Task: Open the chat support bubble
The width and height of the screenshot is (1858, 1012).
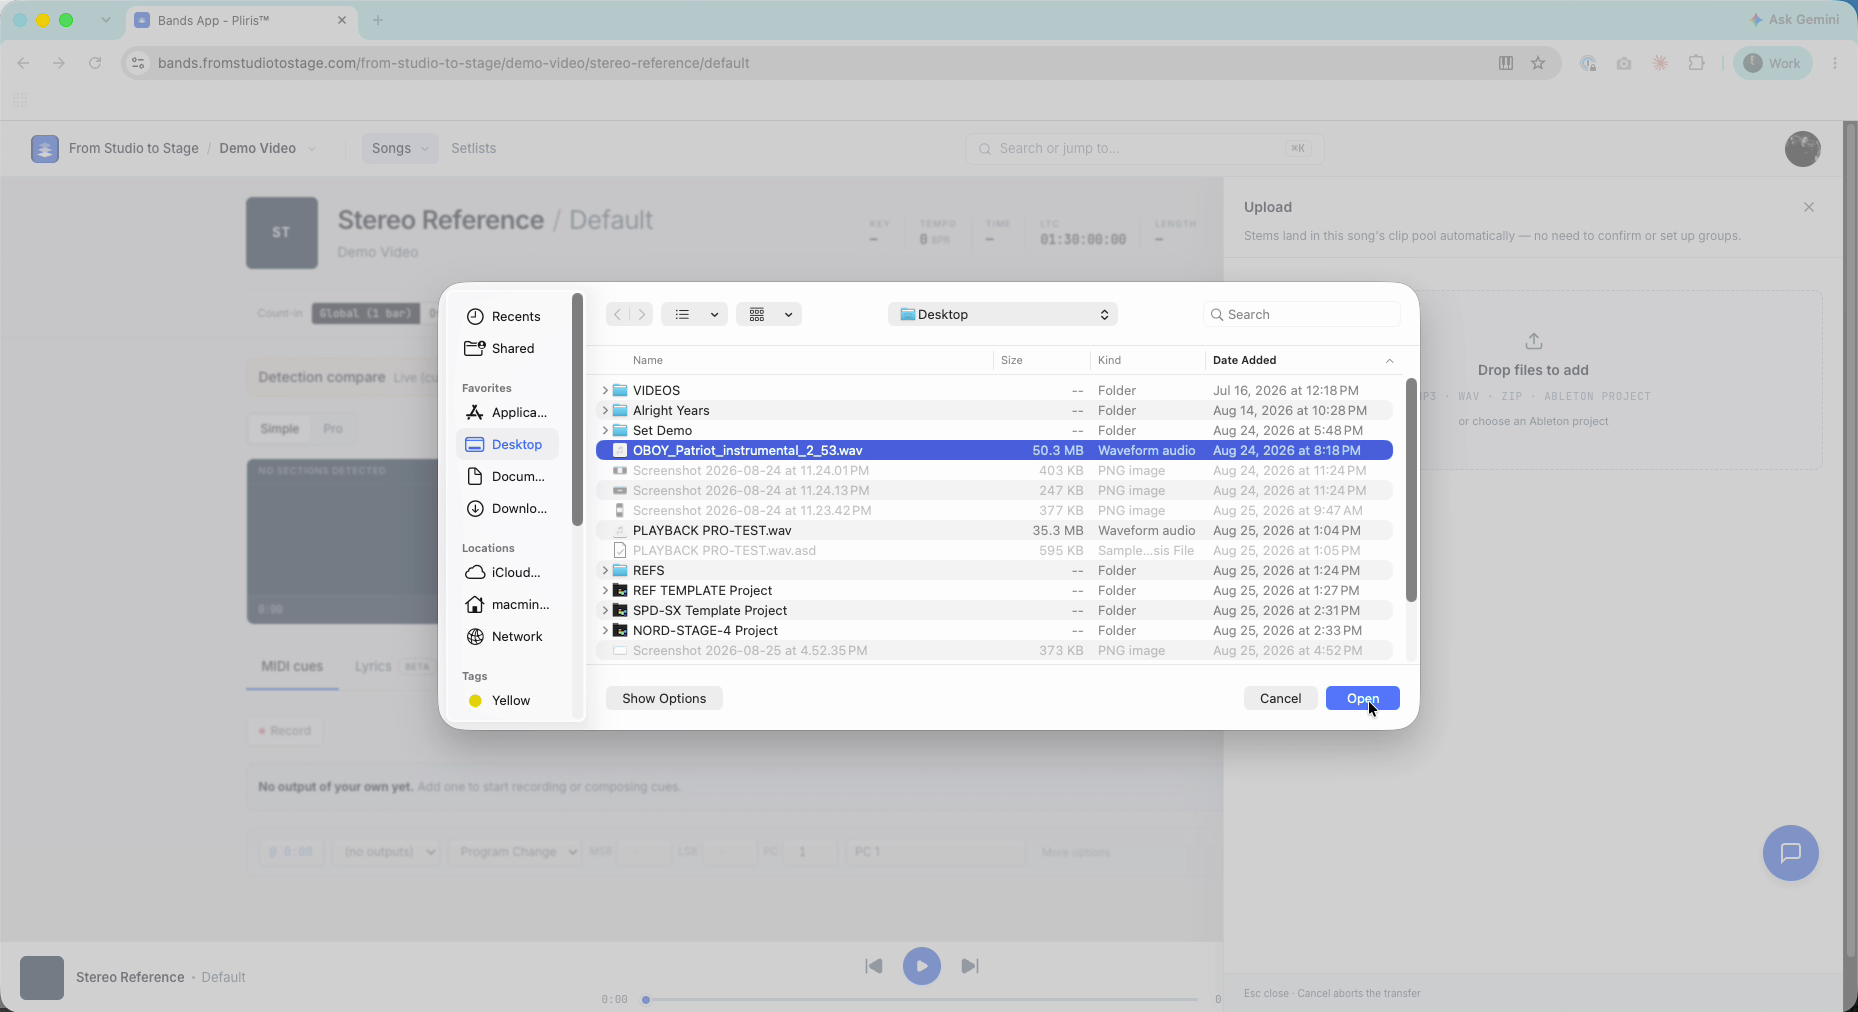Action: [x=1790, y=853]
